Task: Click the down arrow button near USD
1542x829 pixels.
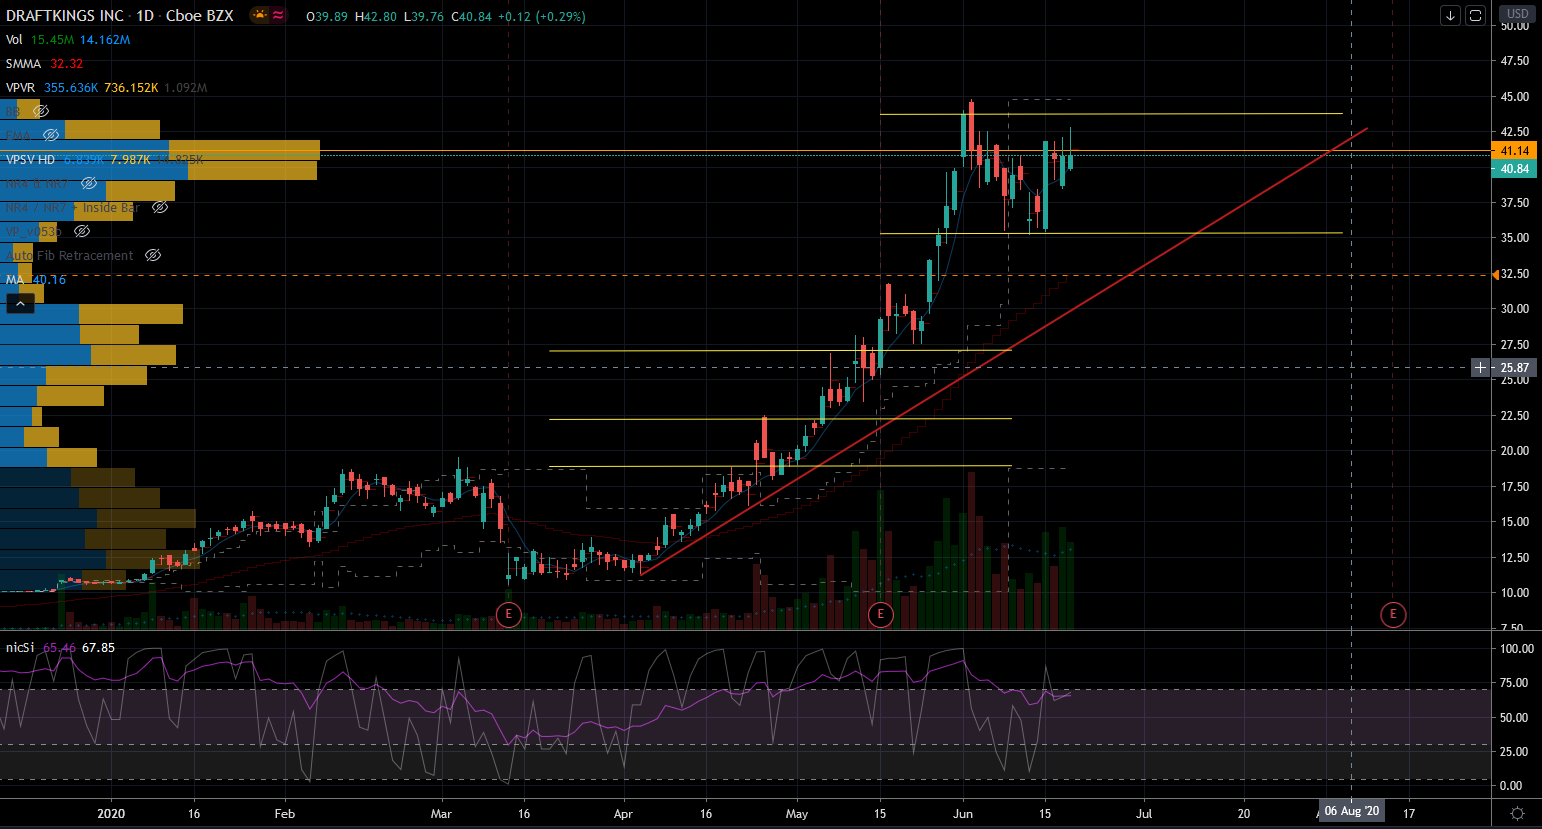Action: [1450, 15]
